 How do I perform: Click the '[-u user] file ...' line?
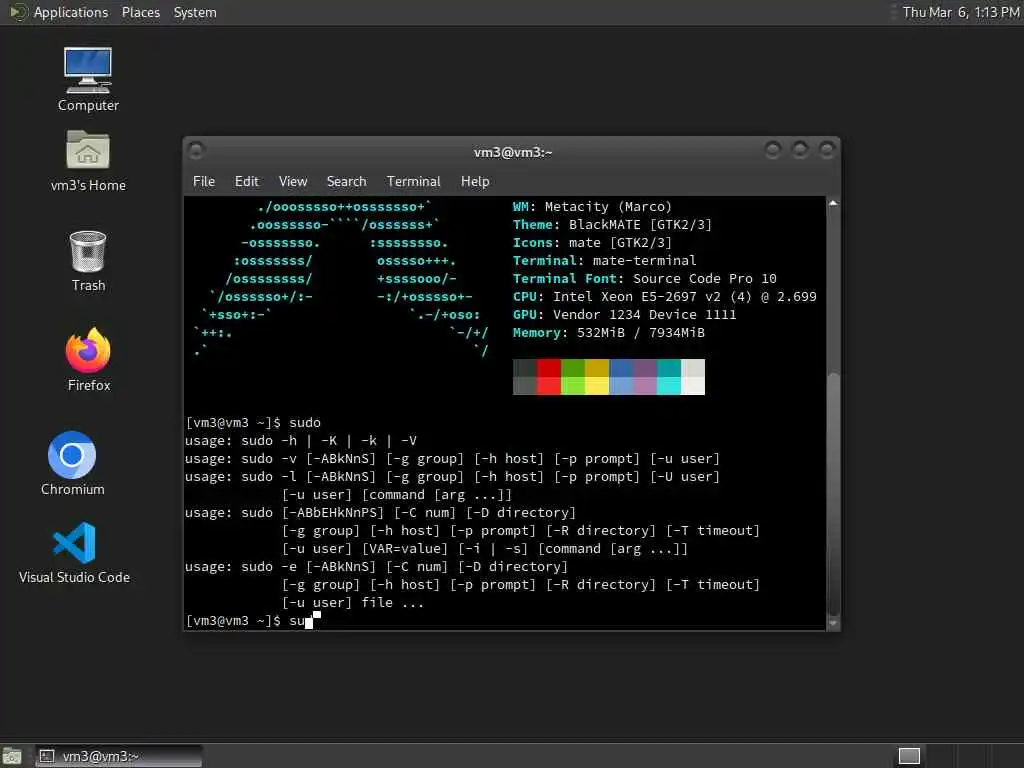(x=353, y=603)
